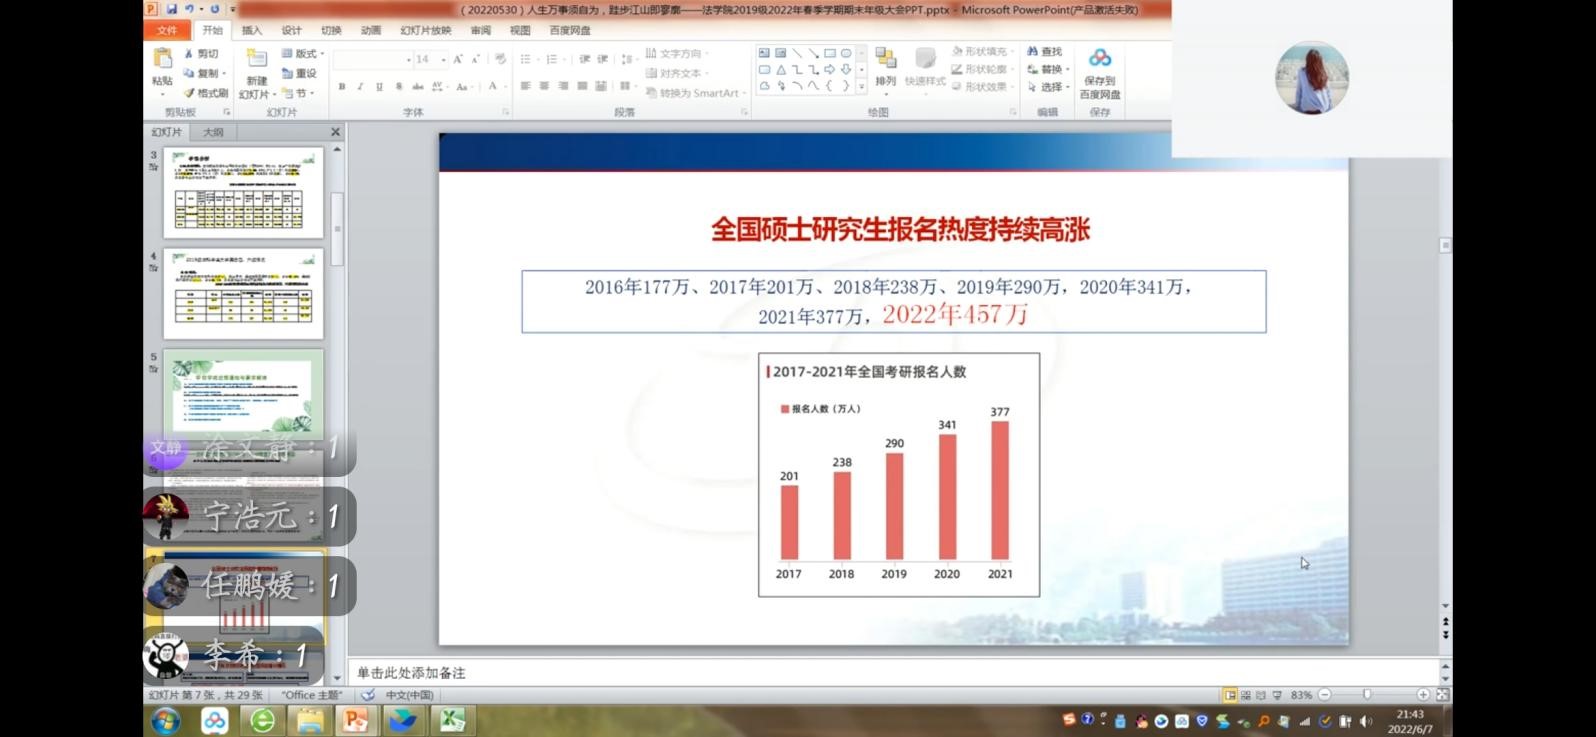
Task: Select the Format Painter (格式刷) tool
Action: click(x=206, y=93)
